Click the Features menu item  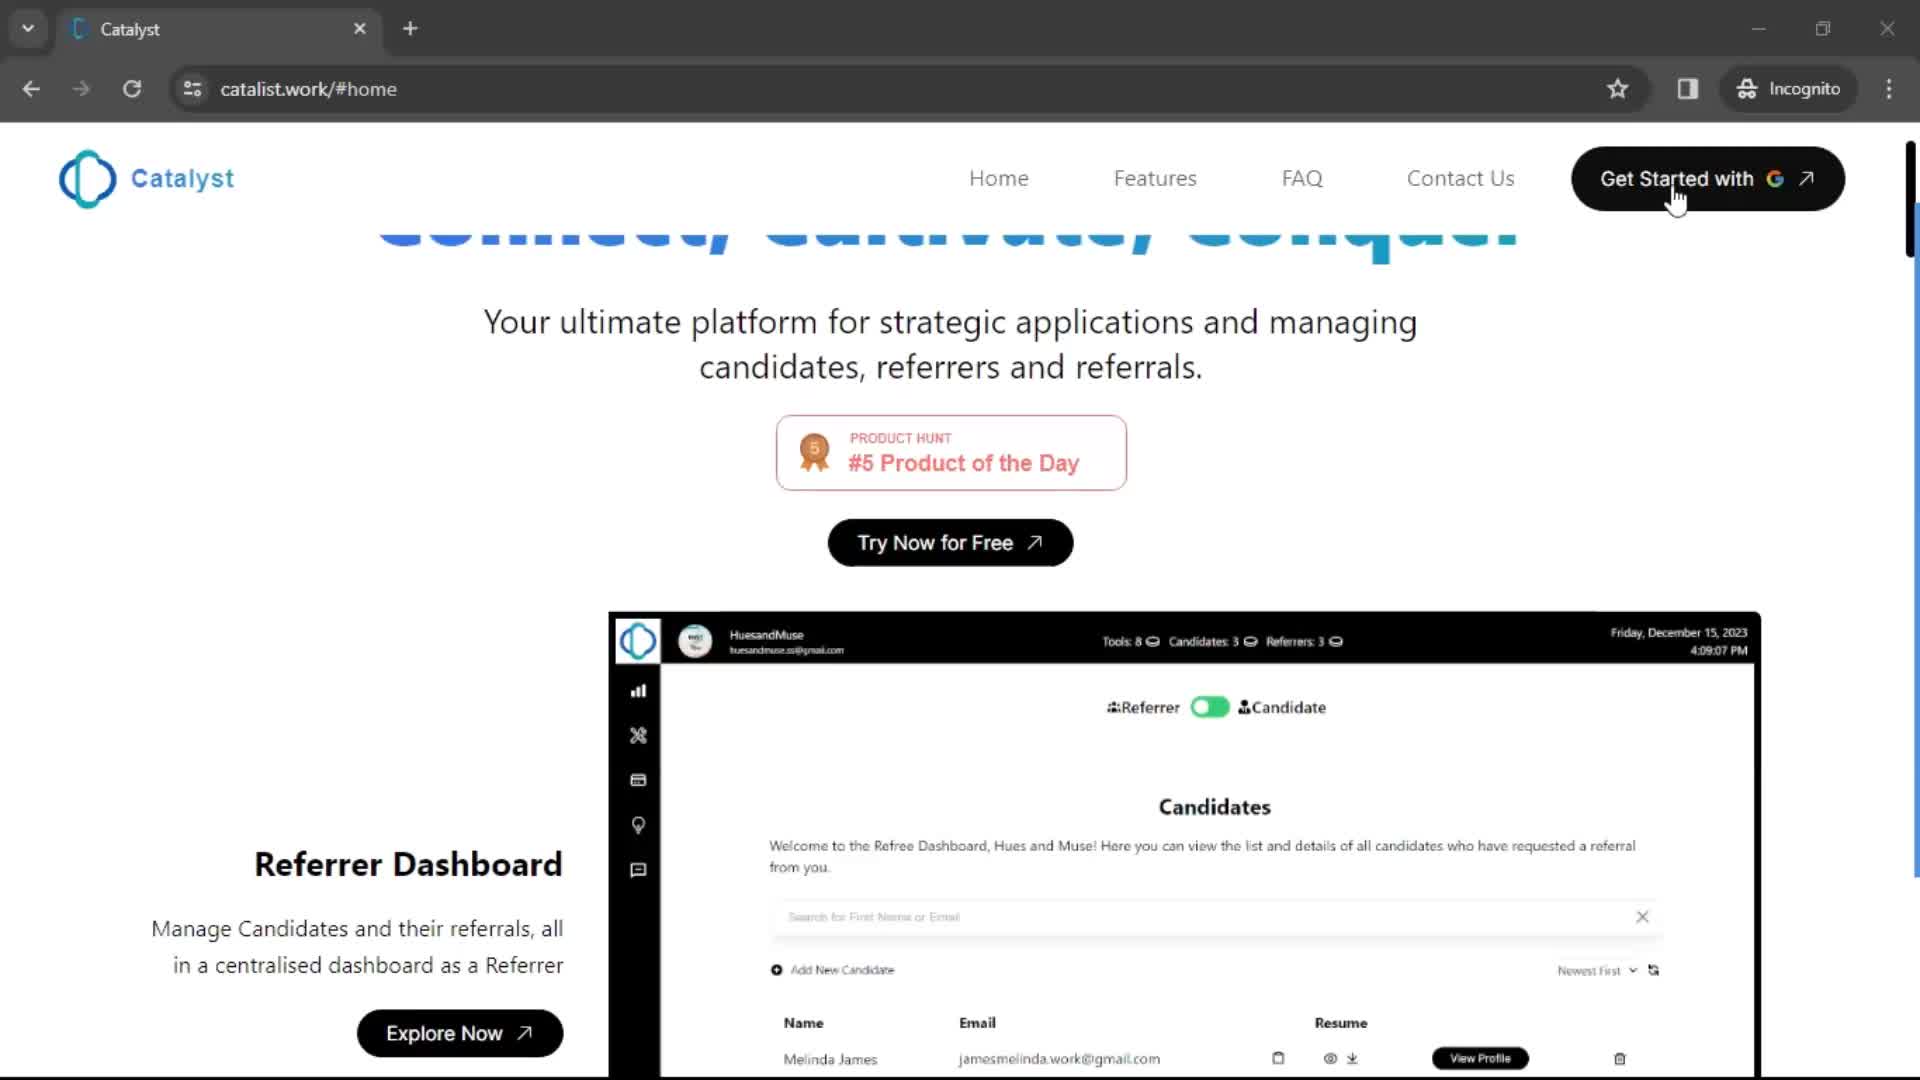[1155, 178]
